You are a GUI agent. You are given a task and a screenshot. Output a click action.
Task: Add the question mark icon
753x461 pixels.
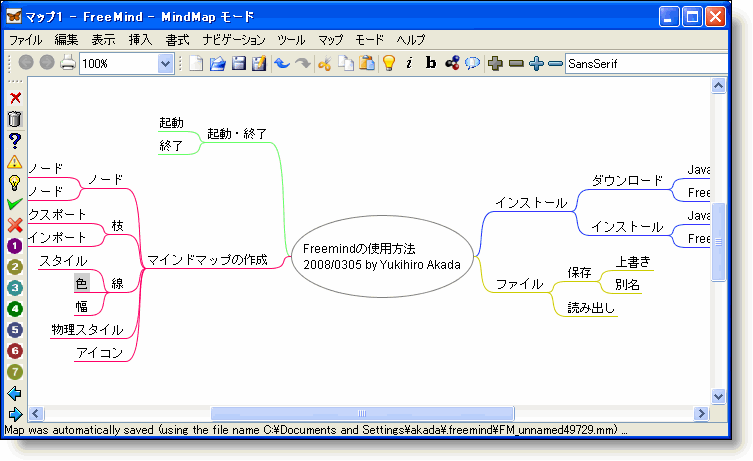pyautogui.click(x=15, y=140)
